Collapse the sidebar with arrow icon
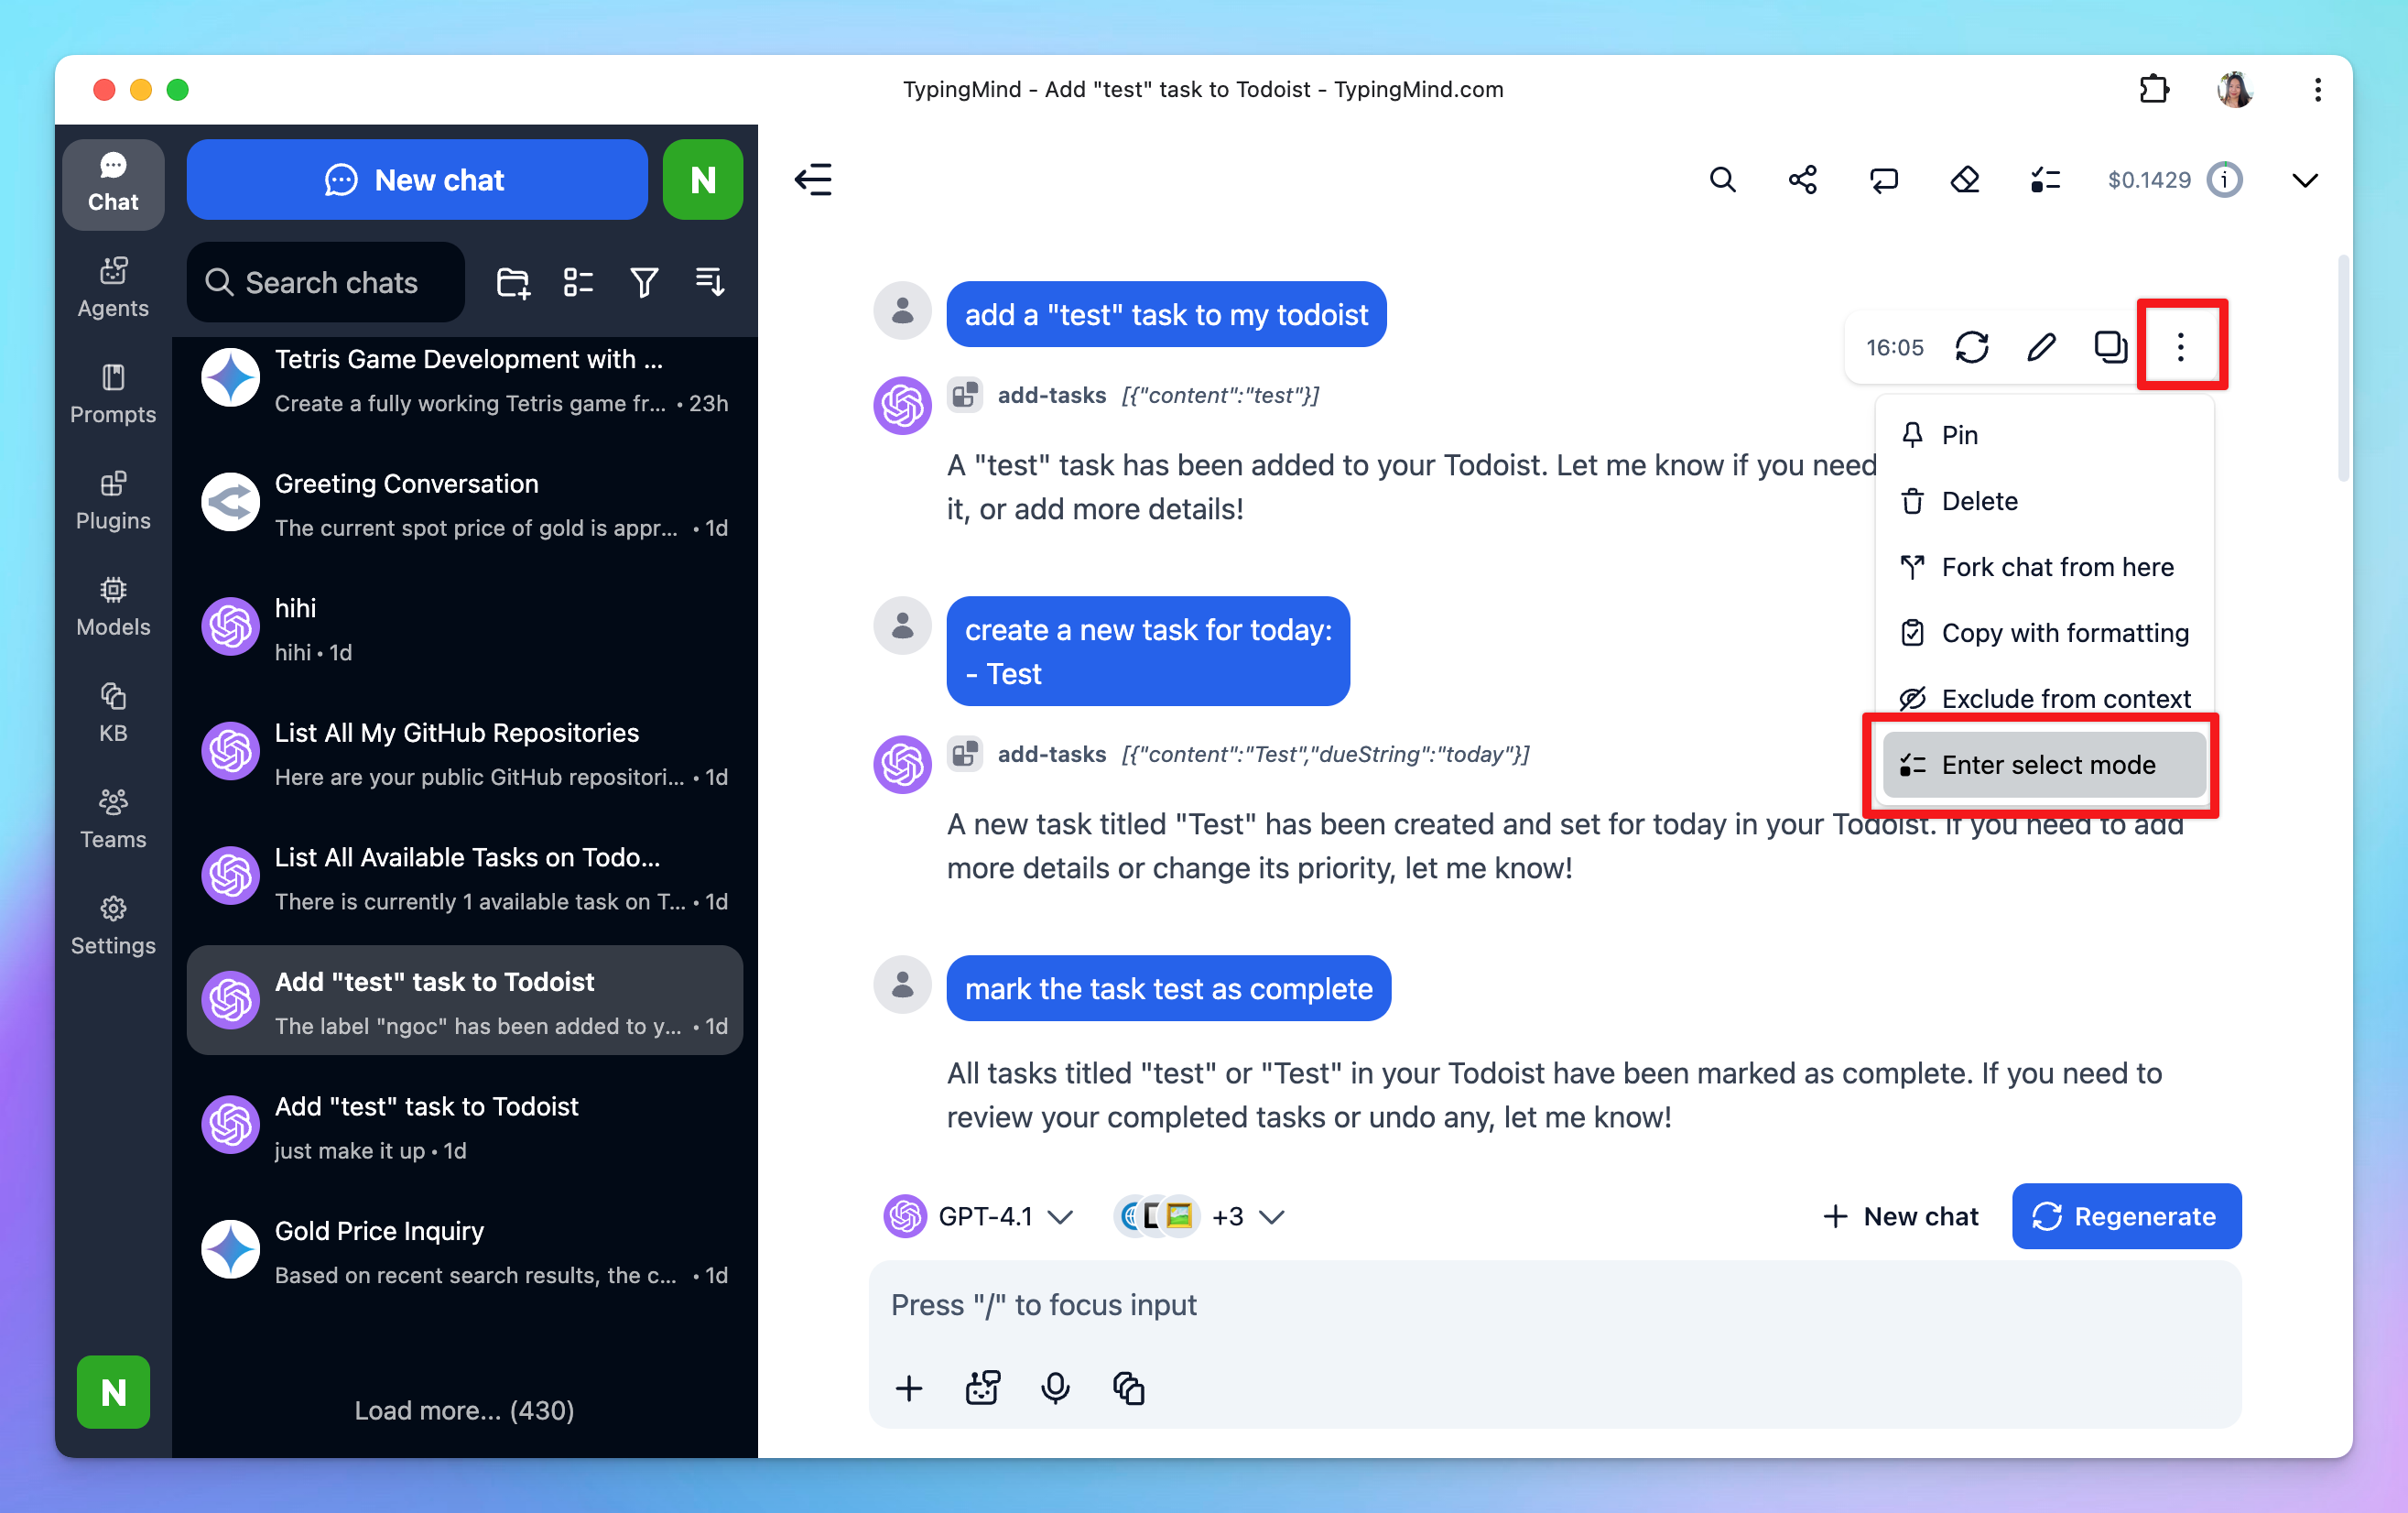 [813, 180]
